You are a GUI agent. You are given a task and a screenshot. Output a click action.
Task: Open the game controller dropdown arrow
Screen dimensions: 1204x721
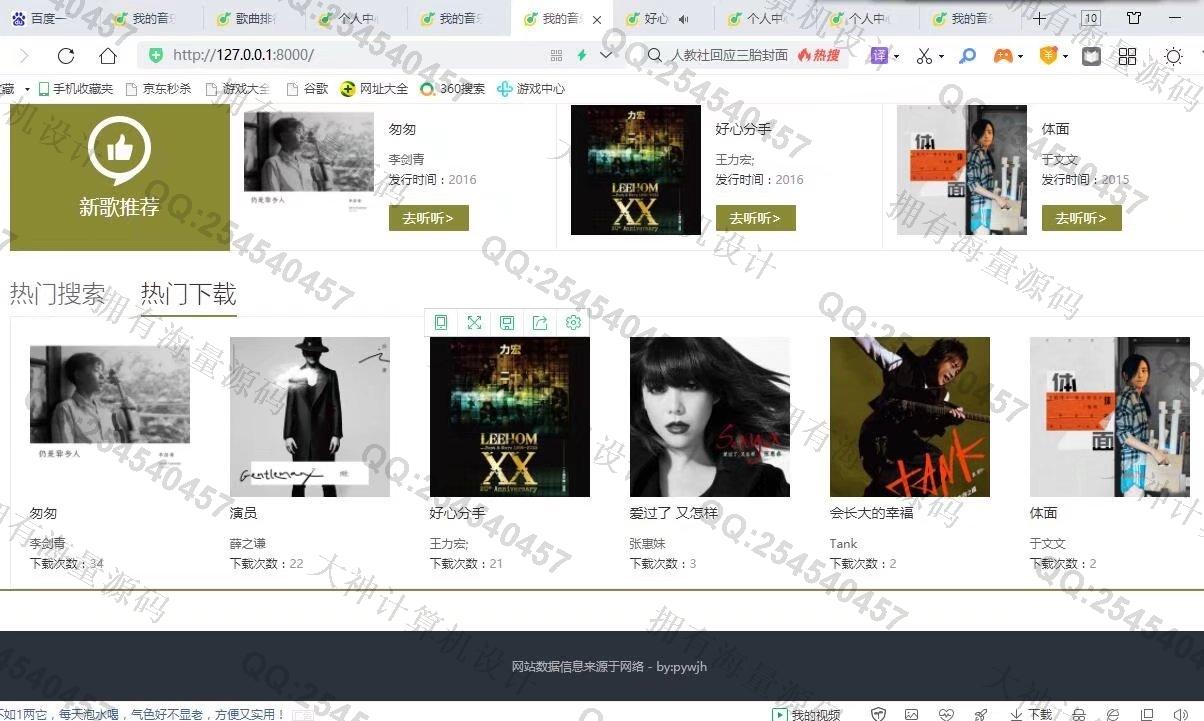tap(1020, 57)
